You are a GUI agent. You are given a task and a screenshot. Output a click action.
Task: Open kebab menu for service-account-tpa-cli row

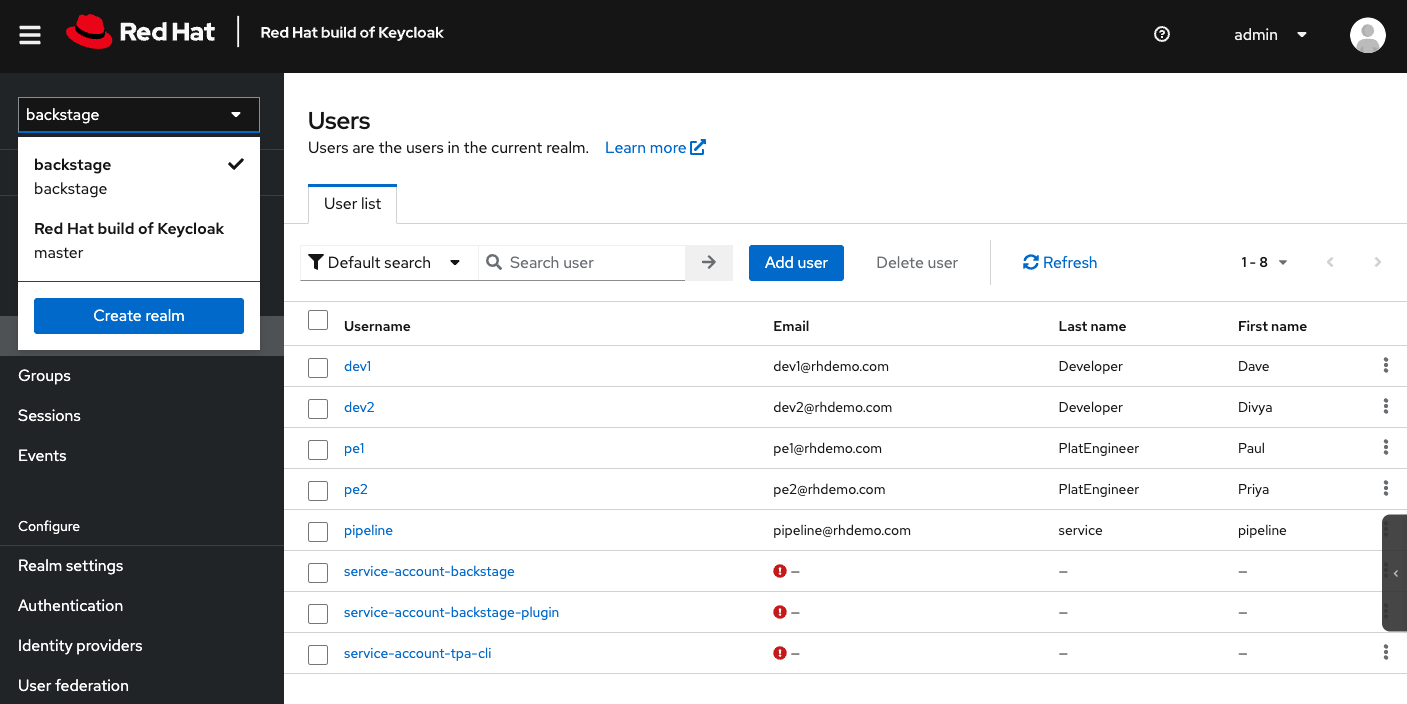(1385, 652)
